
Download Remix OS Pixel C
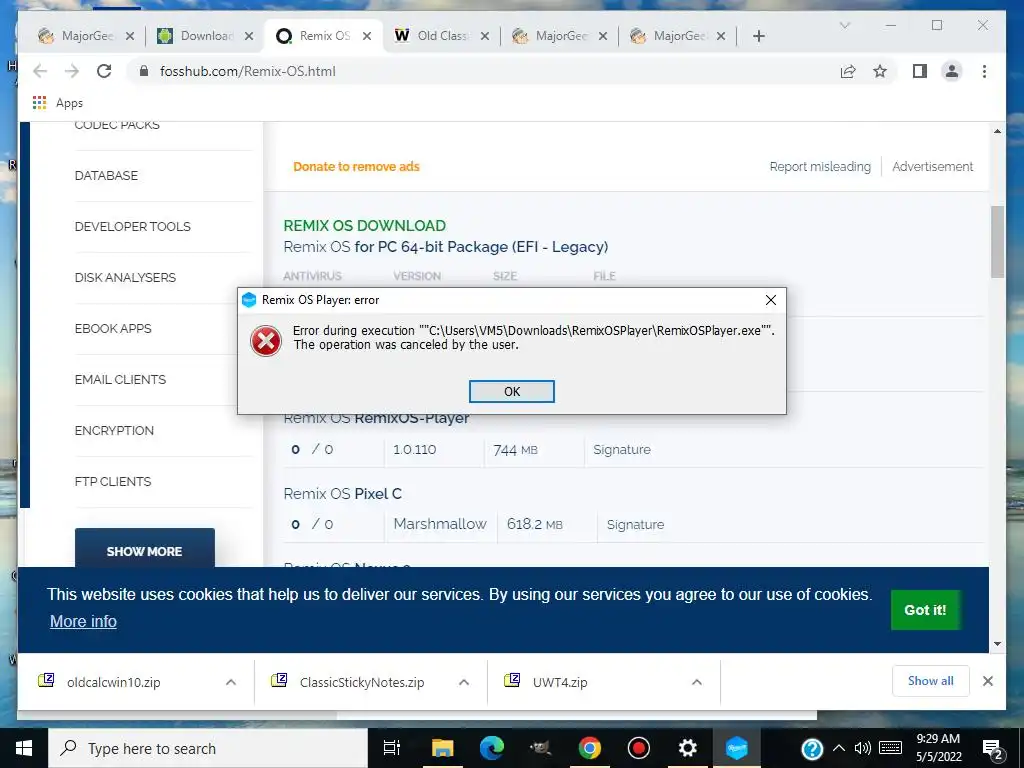(342, 494)
